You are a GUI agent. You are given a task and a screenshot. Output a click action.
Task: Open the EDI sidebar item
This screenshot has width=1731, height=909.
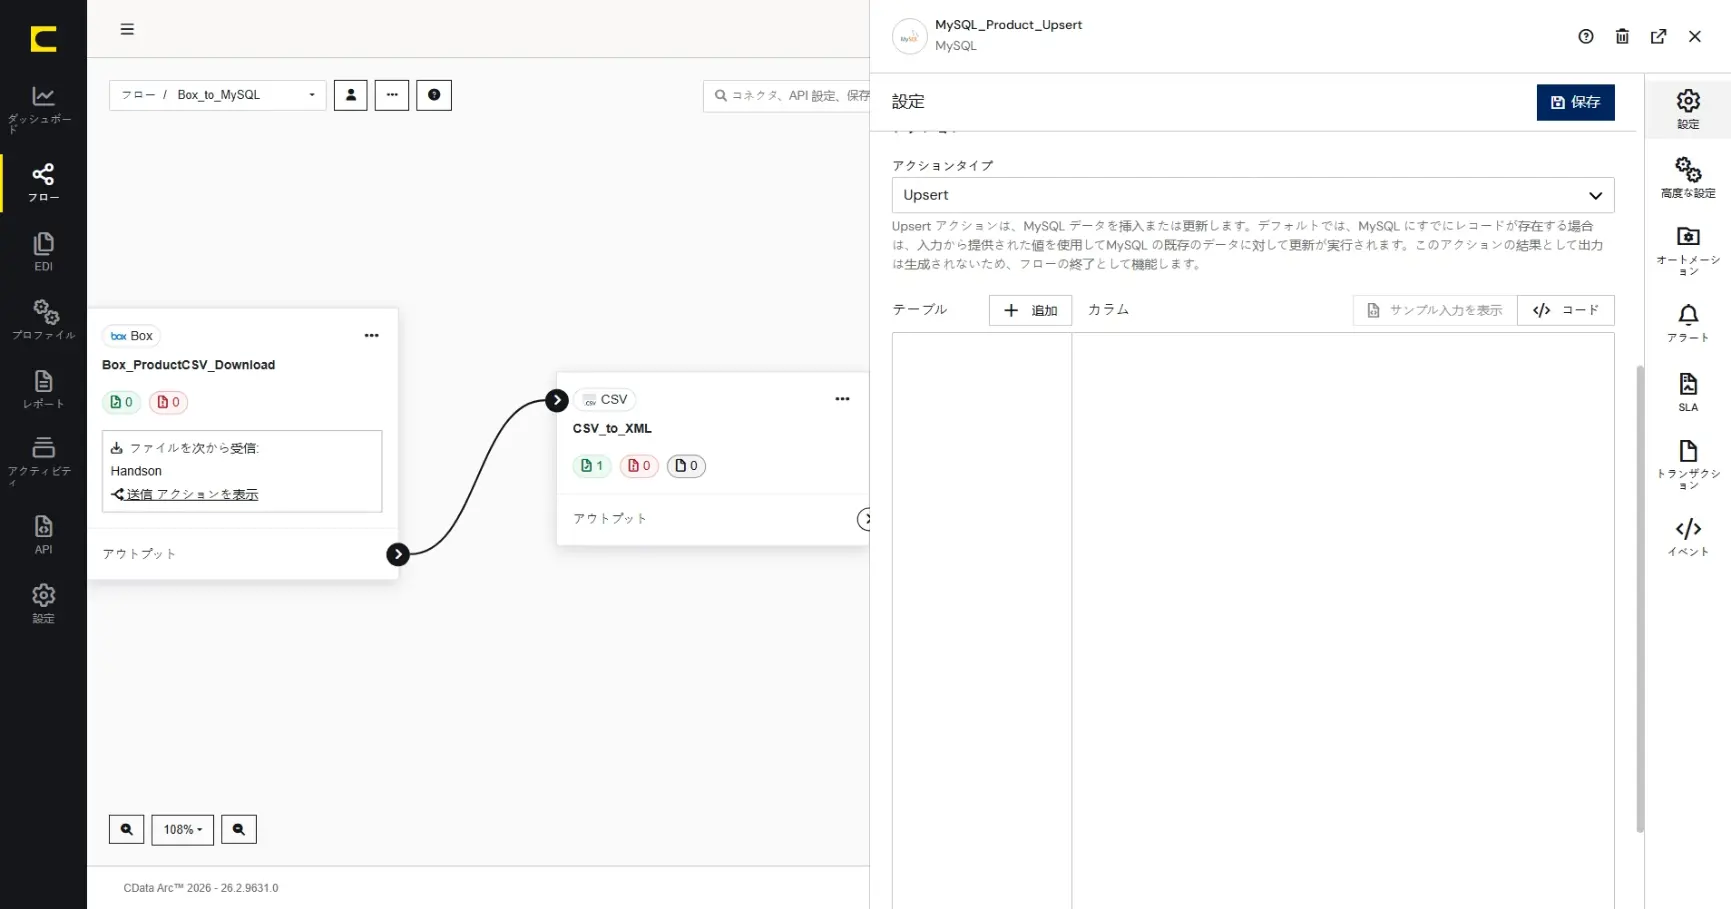click(x=43, y=252)
